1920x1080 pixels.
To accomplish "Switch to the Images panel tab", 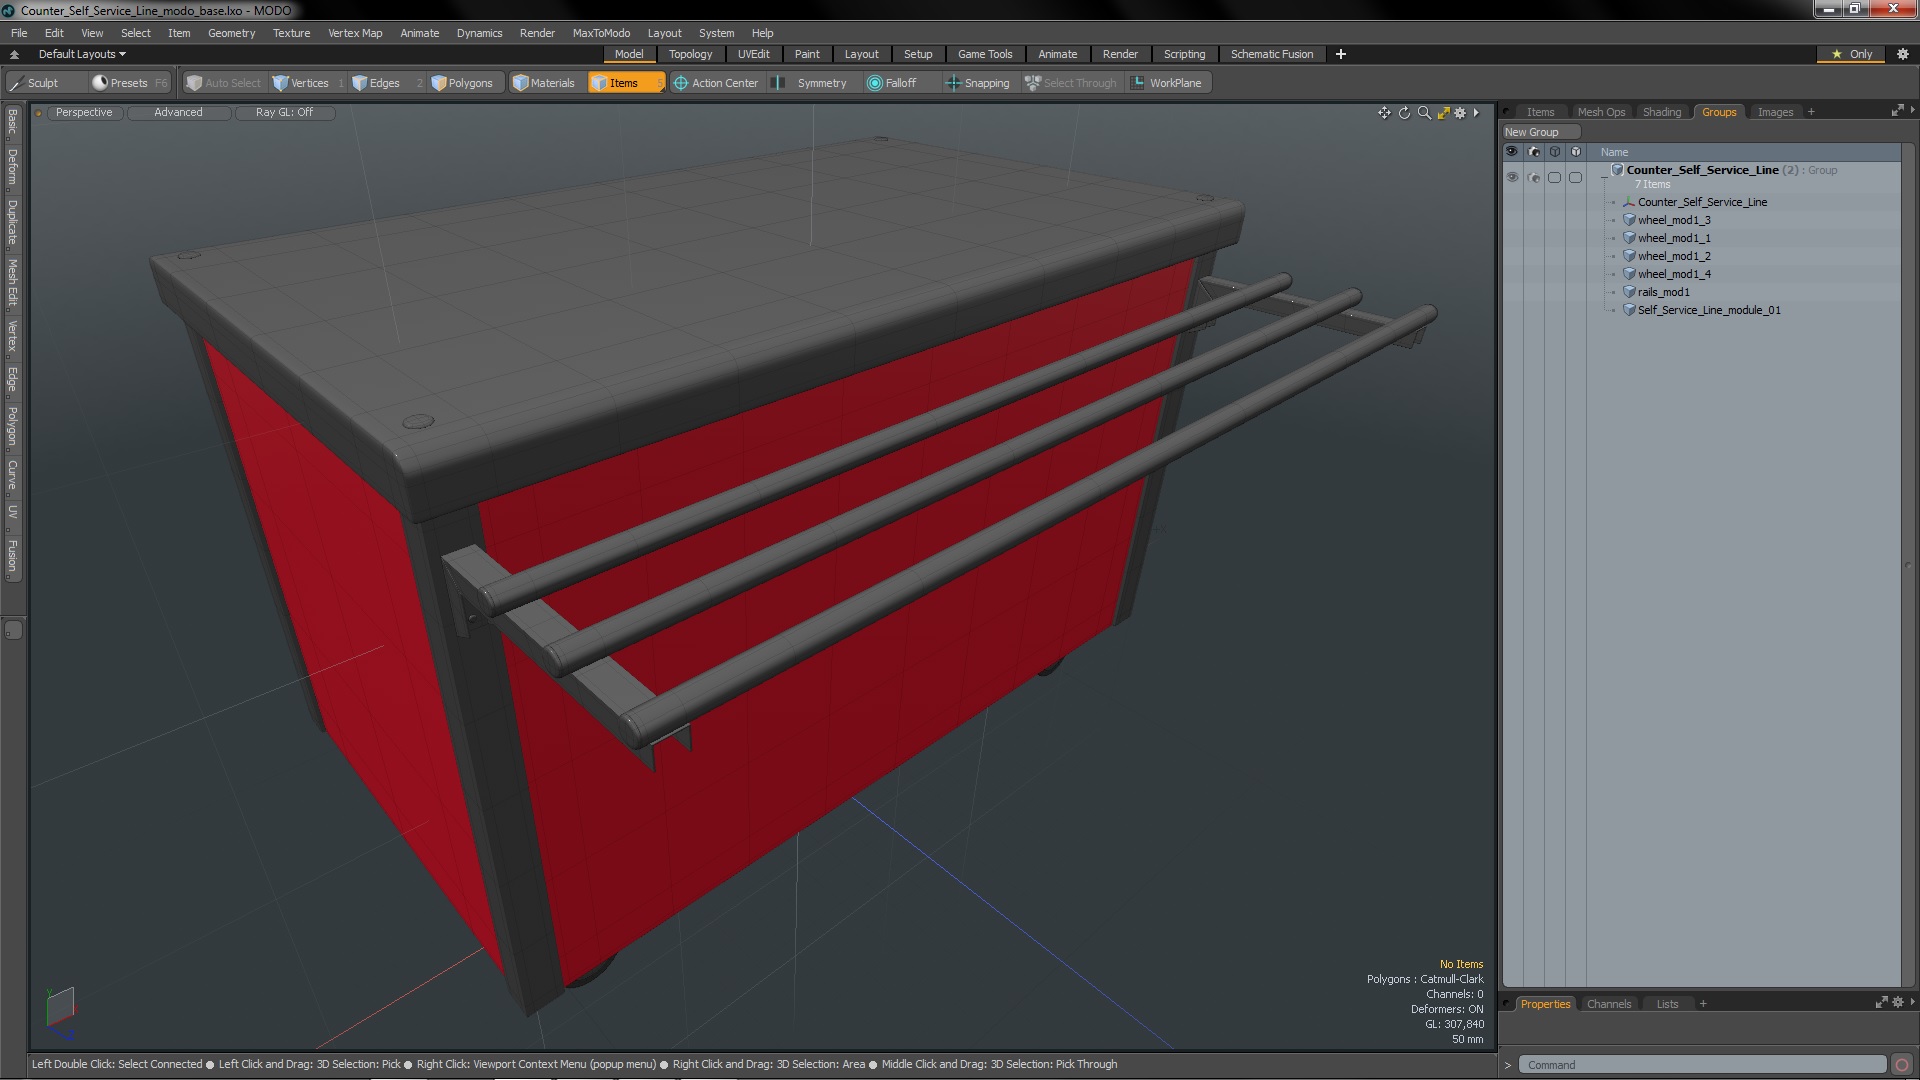I will point(1775,112).
